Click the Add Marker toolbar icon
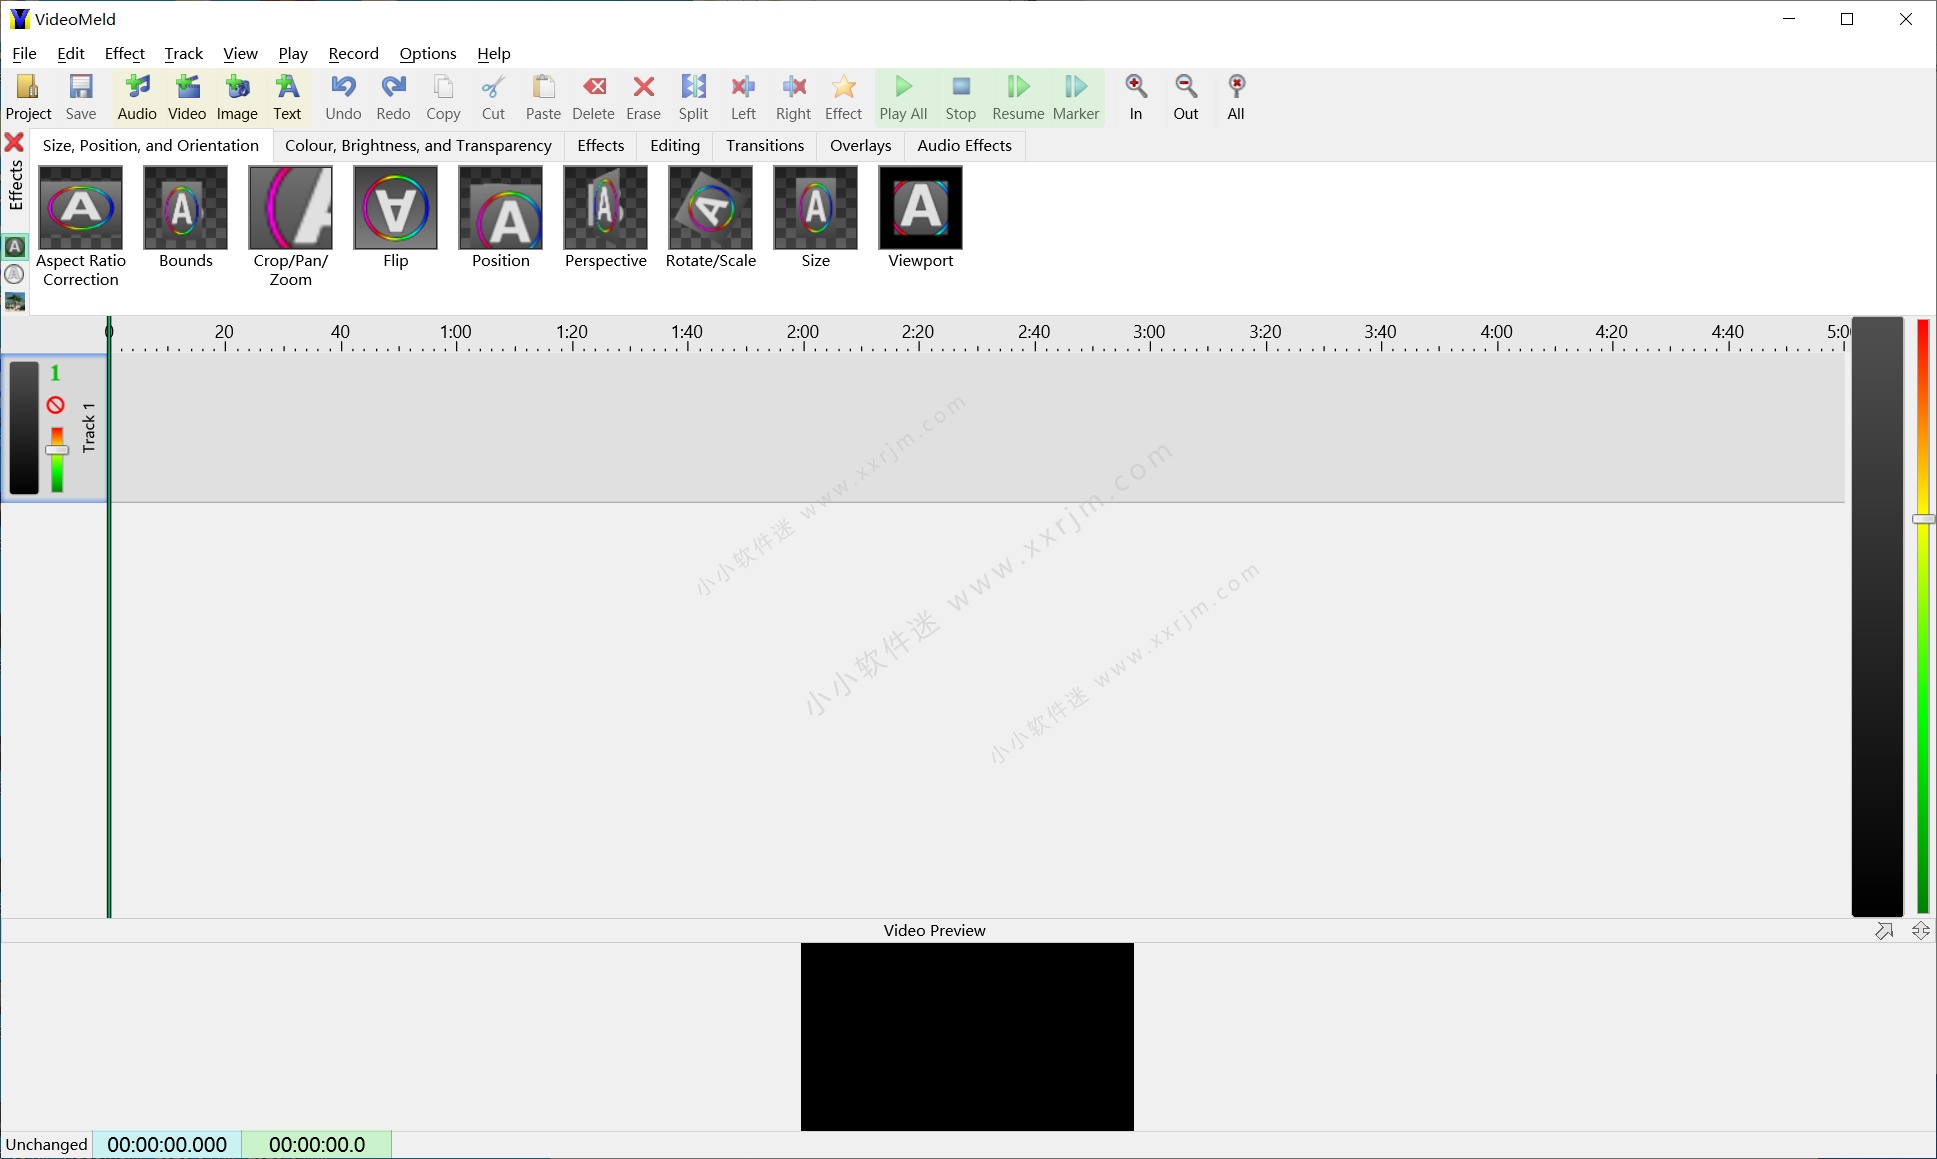 pos(1075,96)
